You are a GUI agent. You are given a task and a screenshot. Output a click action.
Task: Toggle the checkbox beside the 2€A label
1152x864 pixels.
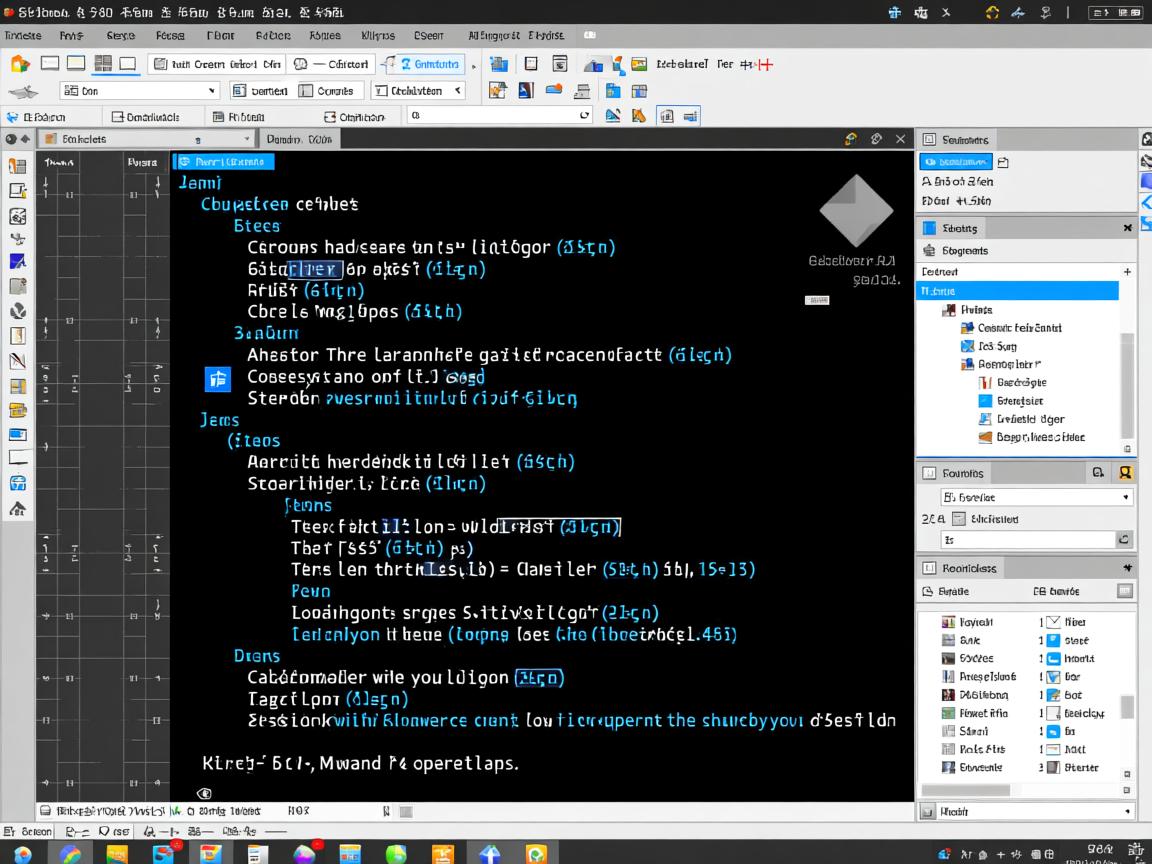point(959,519)
